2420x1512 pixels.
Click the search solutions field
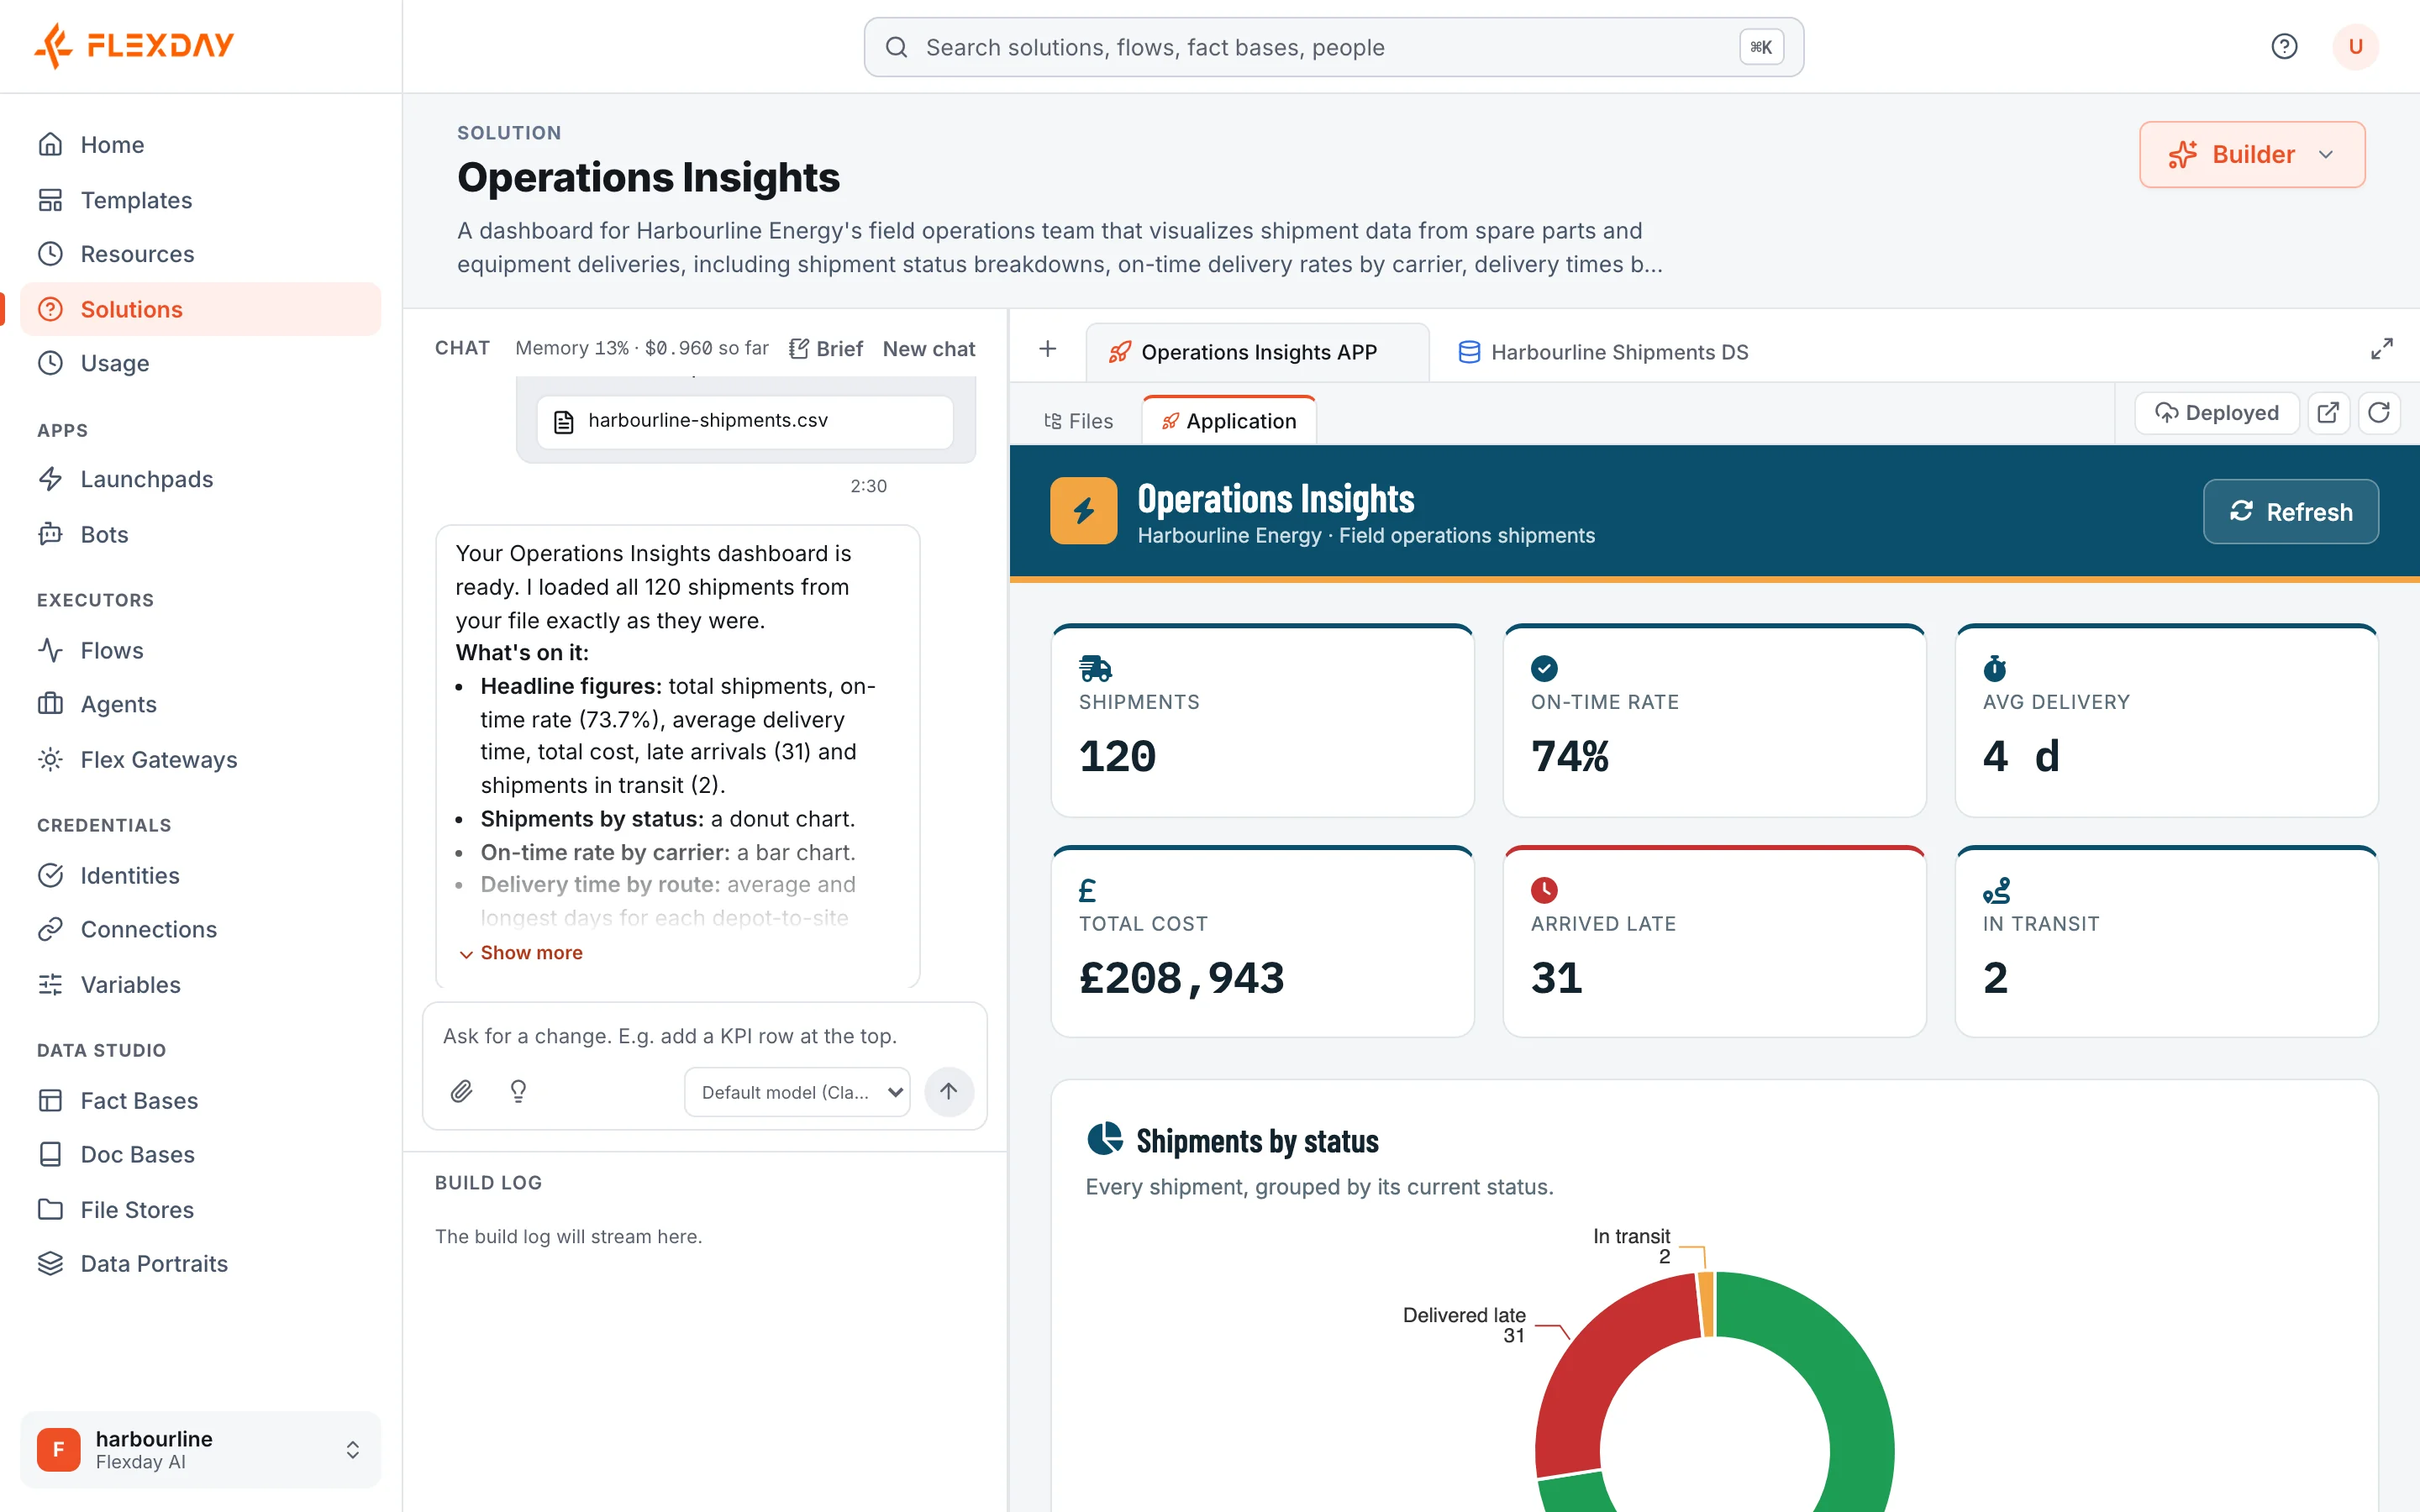(1333, 47)
